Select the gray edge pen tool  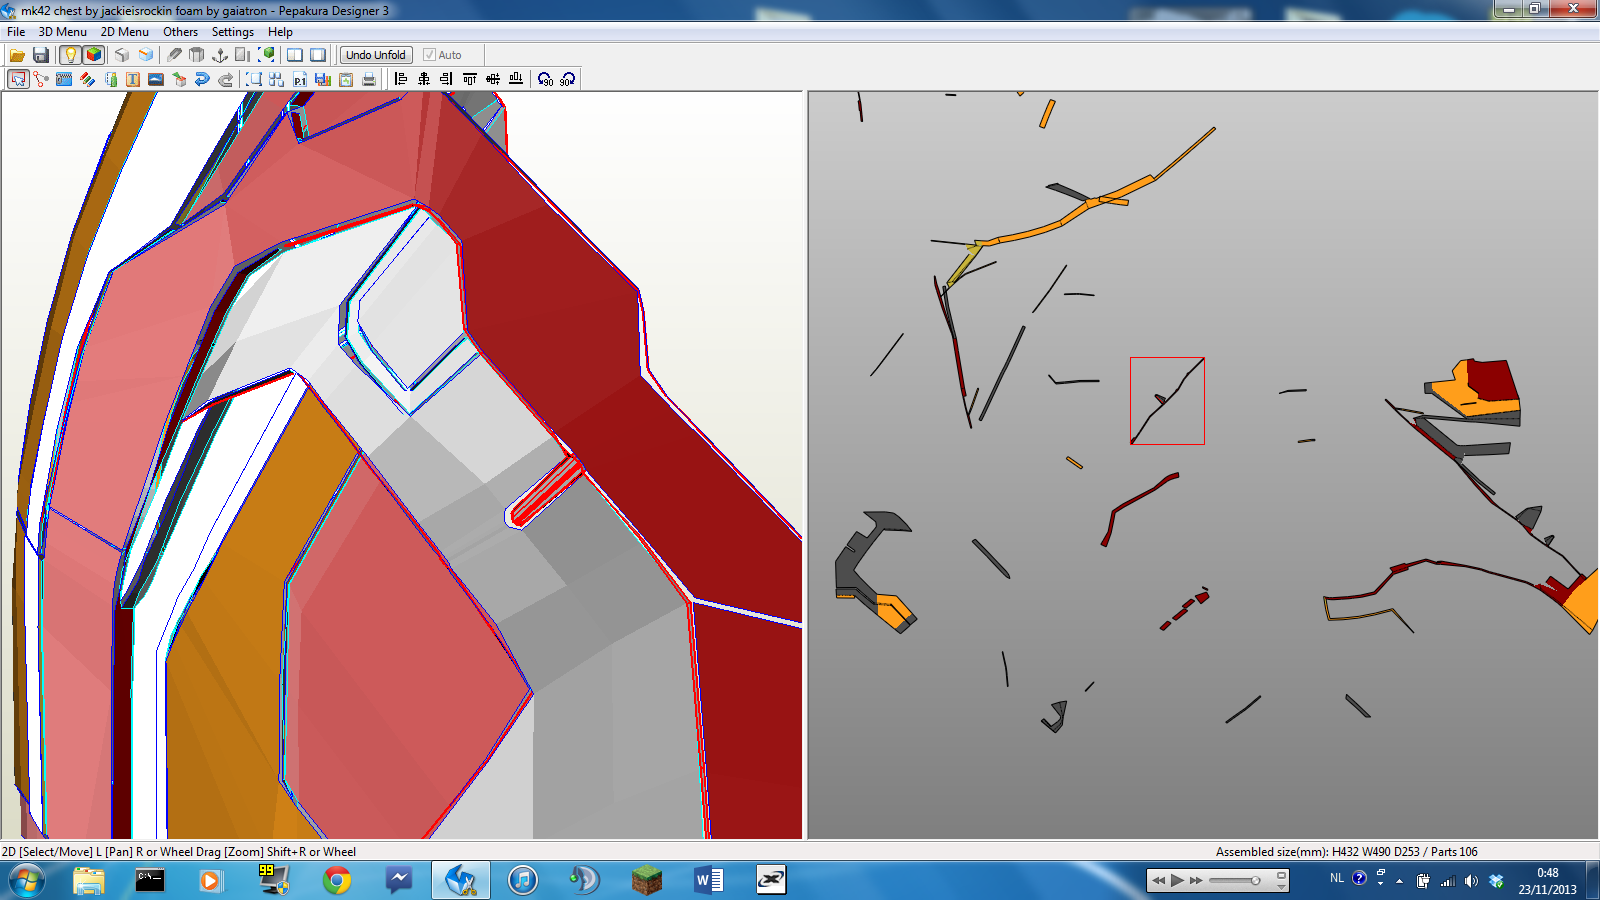pyautogui.click(x=174, y=55)
